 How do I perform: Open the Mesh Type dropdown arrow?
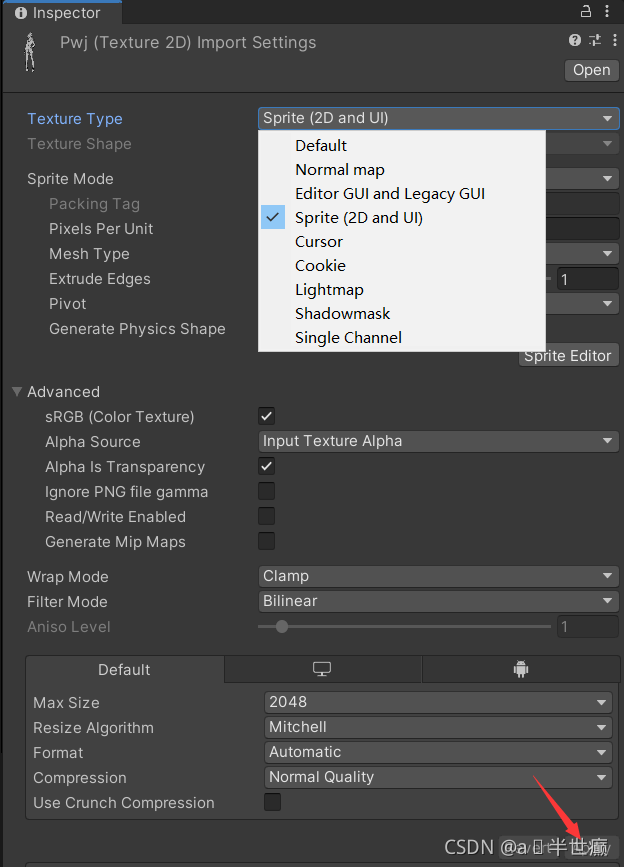(x=607, y=254)
